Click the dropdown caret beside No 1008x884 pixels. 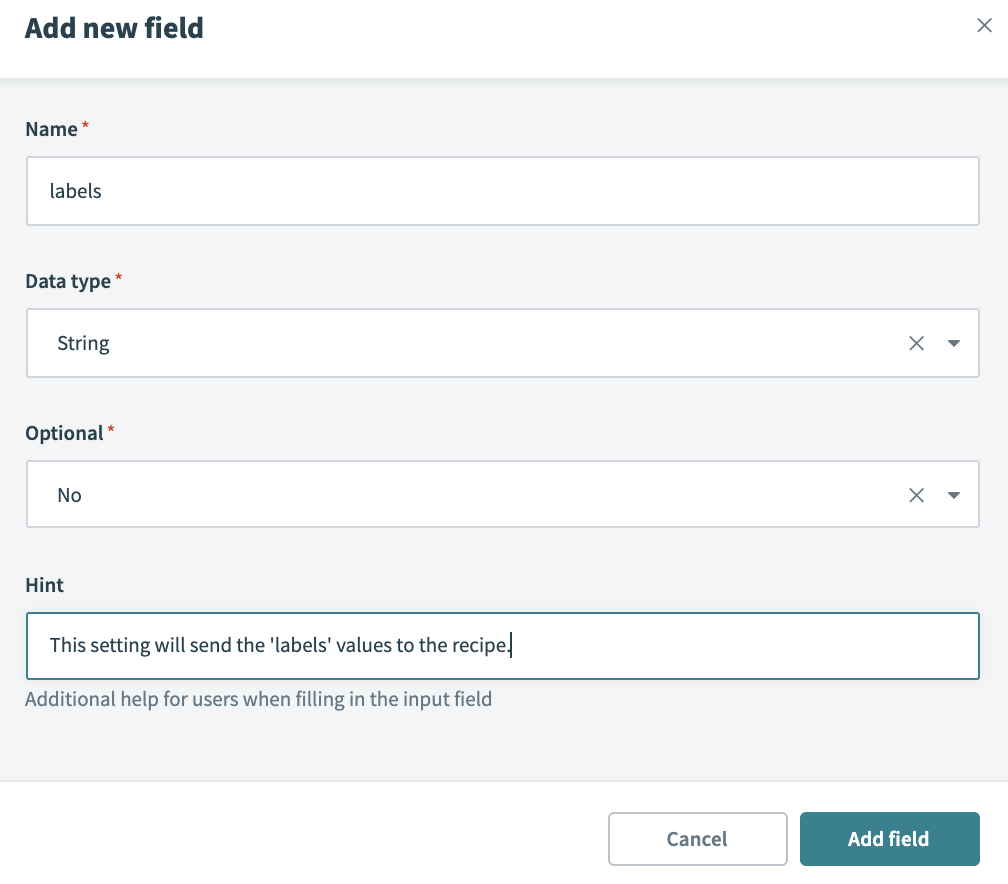coord(953,494)
